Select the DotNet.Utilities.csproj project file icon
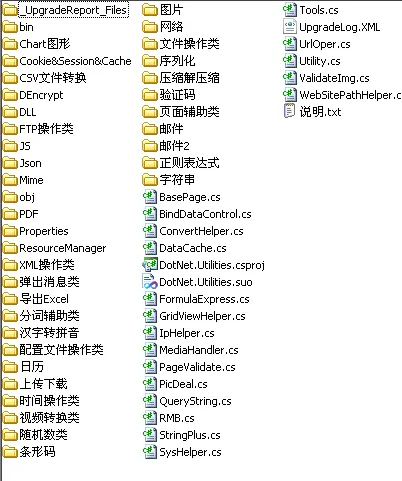The image size is (402, 481). pos(150,265)
